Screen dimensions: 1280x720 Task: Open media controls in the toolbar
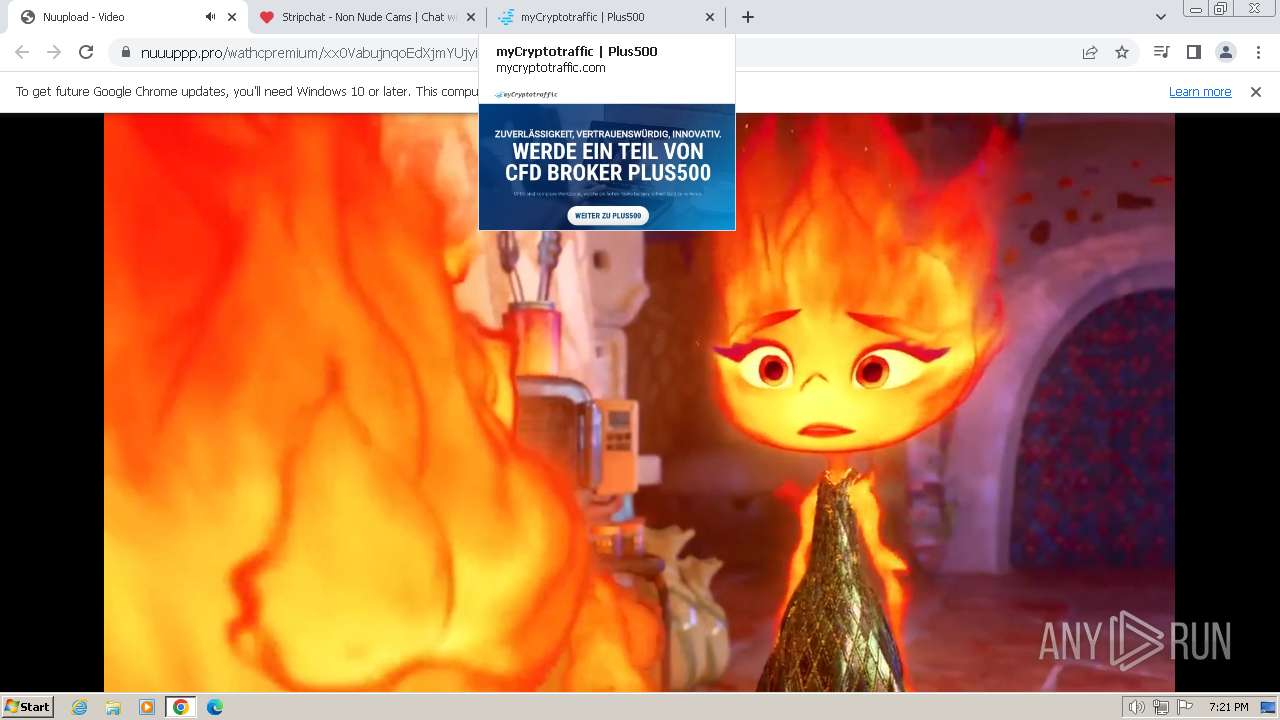click(x=1161, y=52)
